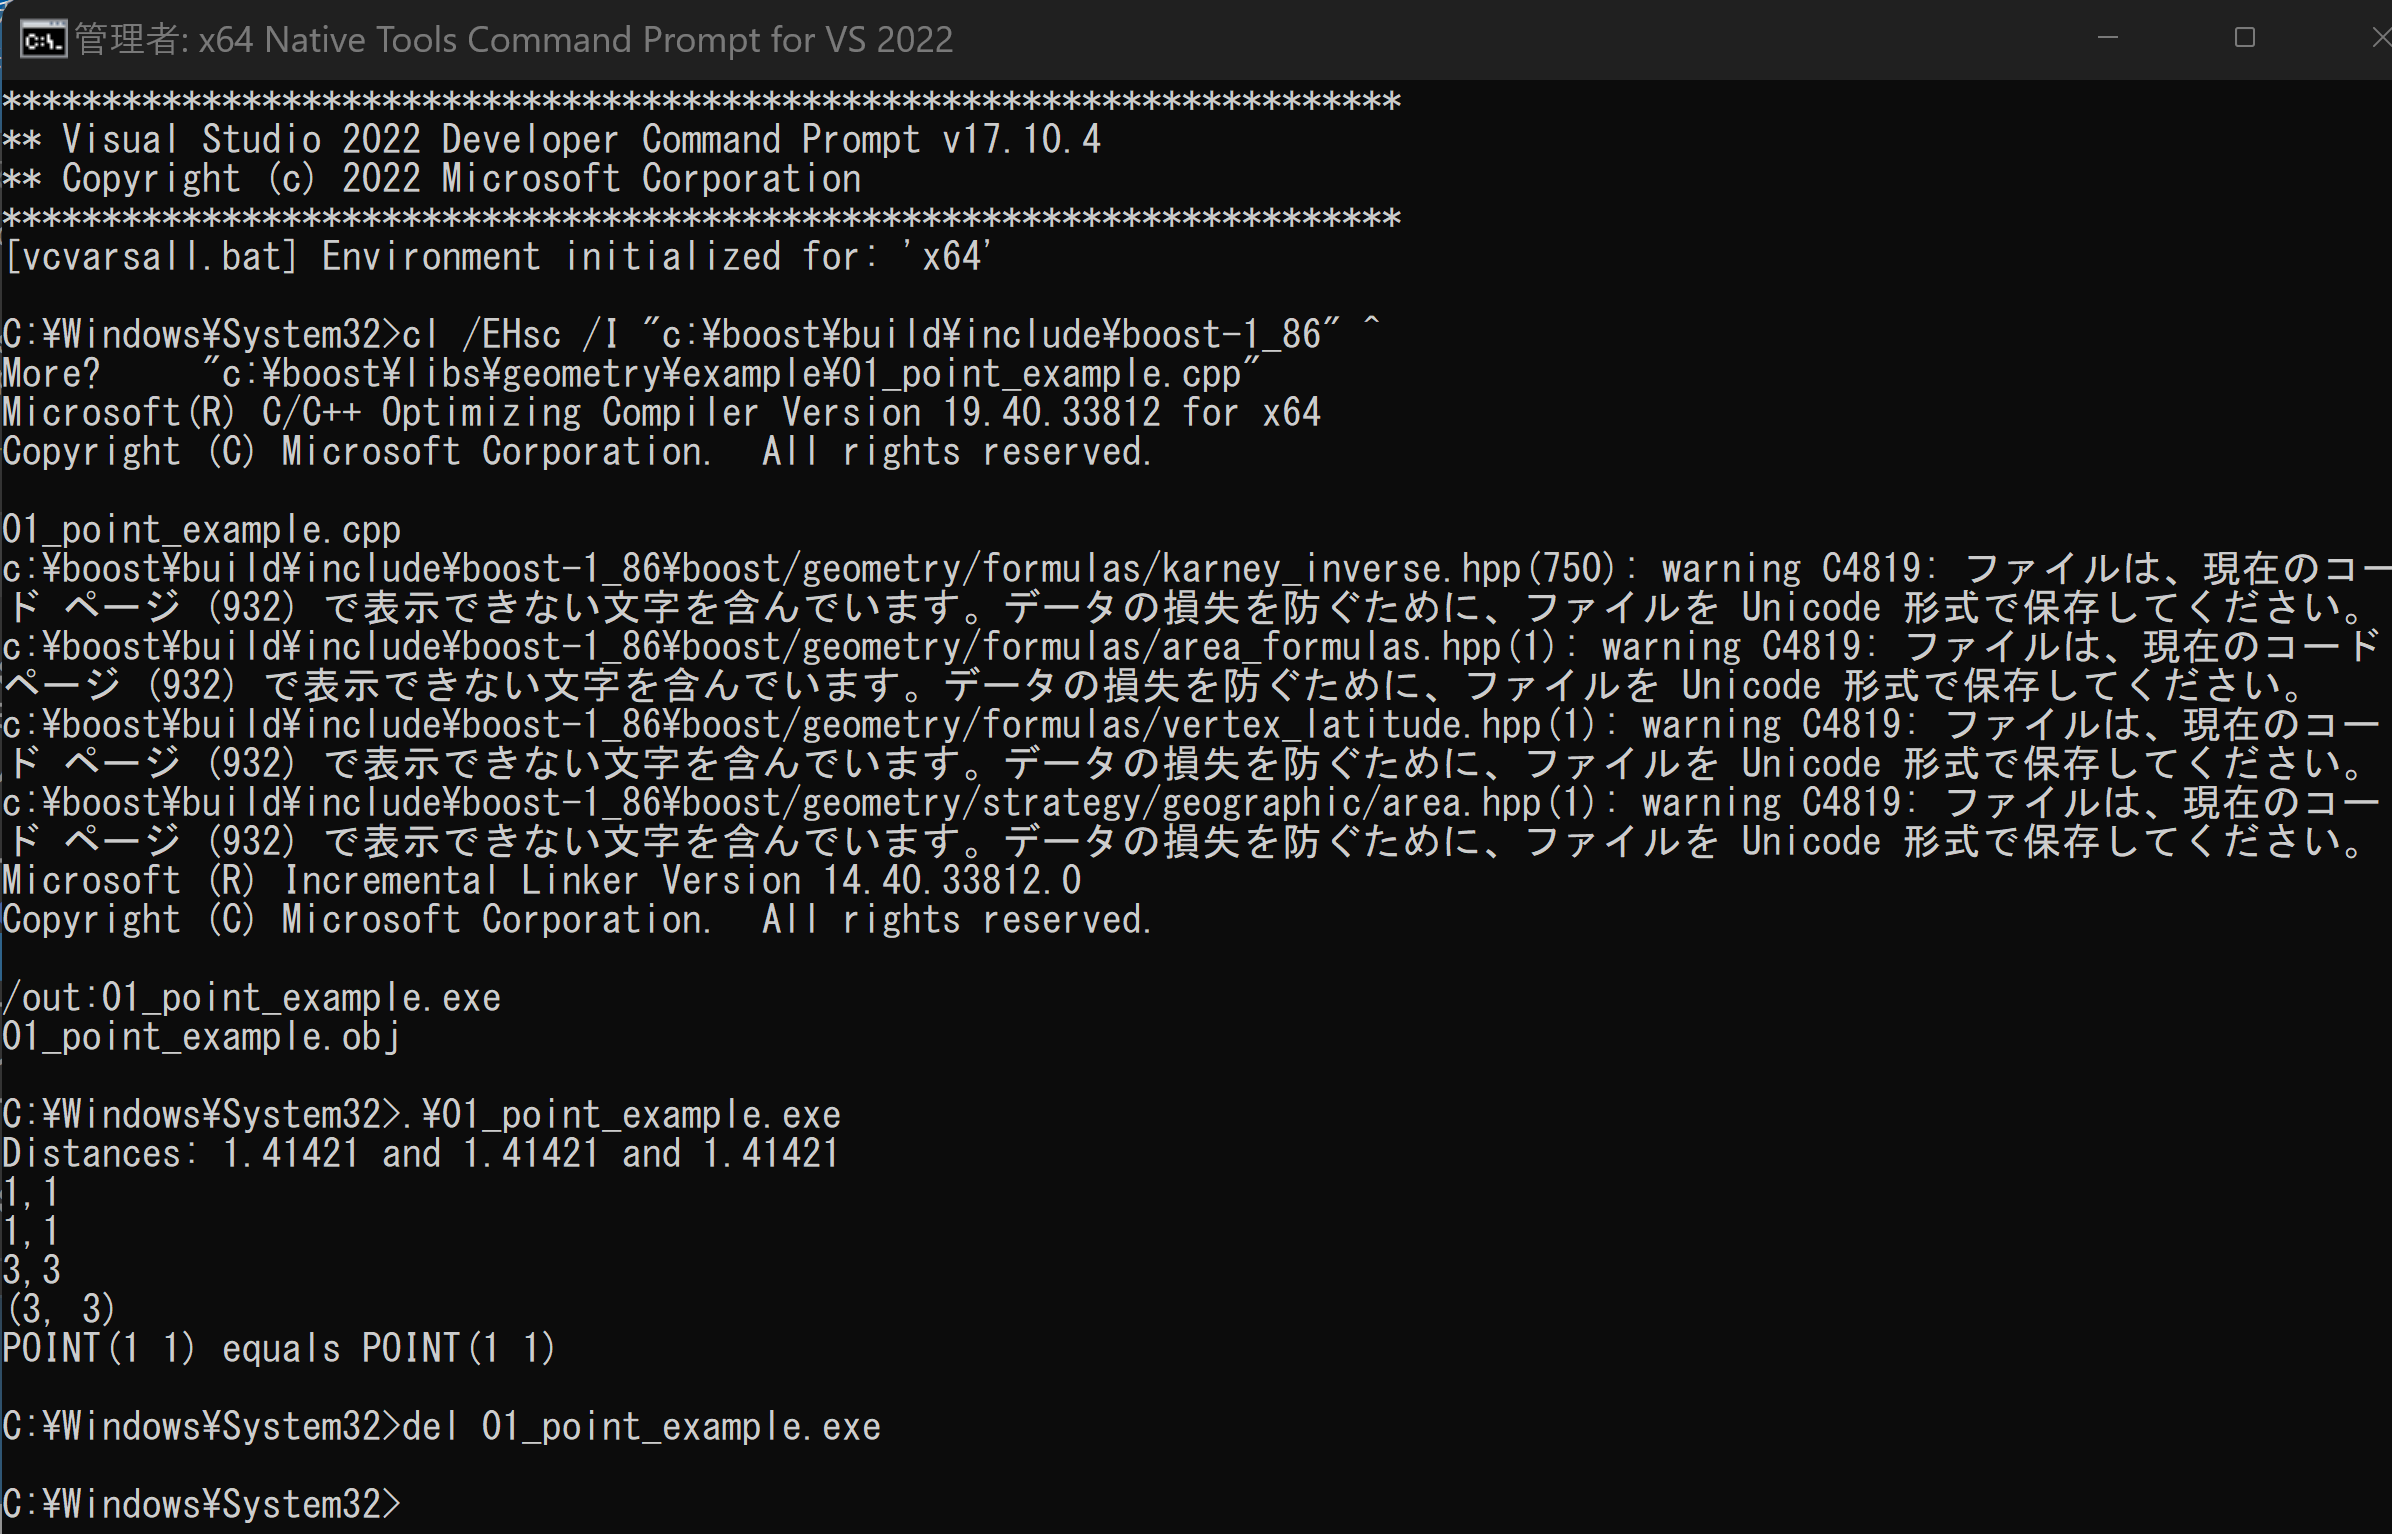Click the vertex_latitude.hpp(1) warning path

tap(799, 724)
